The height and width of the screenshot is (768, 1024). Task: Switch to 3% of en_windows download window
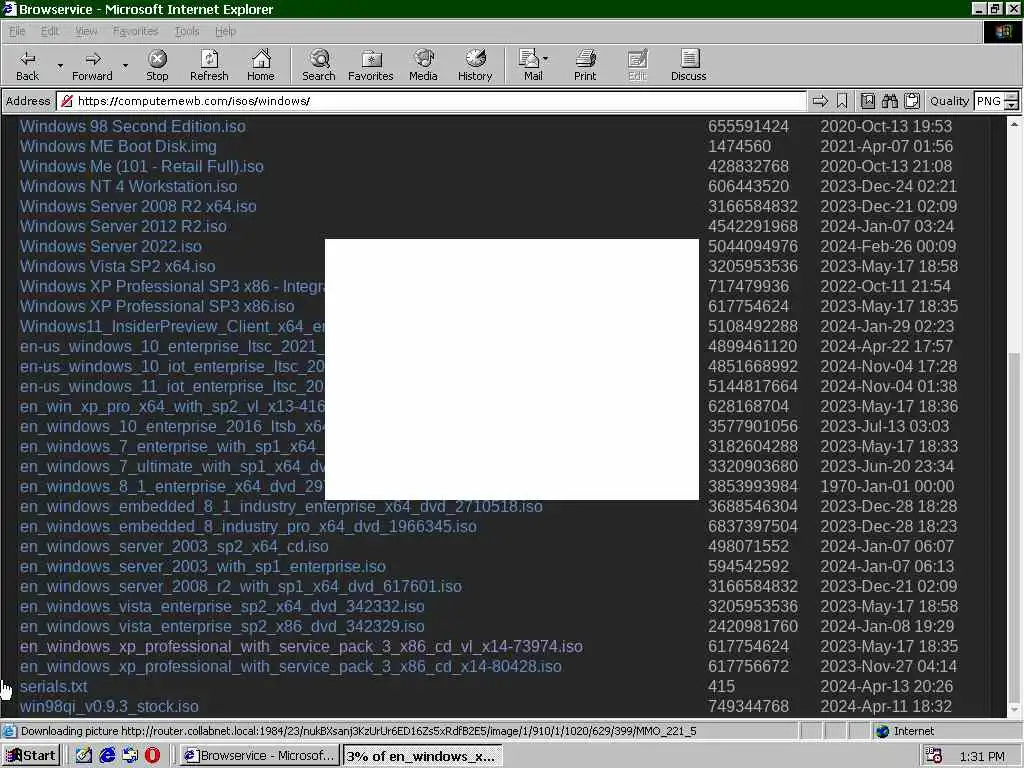coord(423,756)
